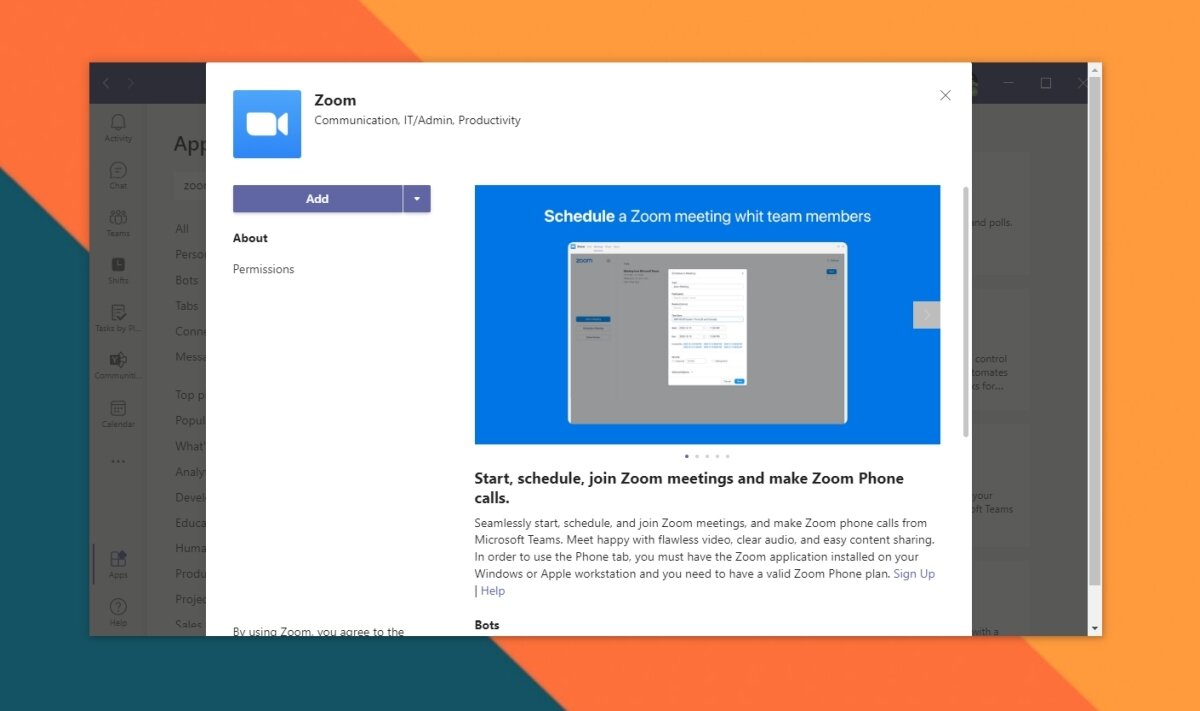Select the first carousel dot indicator

[687, 455]
